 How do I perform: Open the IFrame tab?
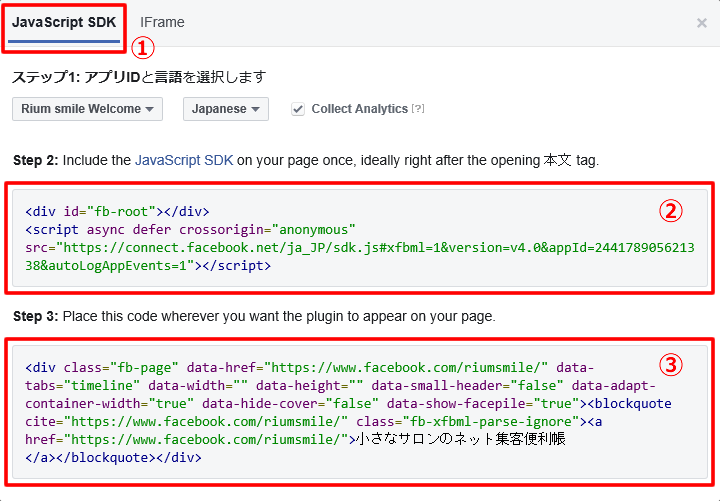point(162,23)
